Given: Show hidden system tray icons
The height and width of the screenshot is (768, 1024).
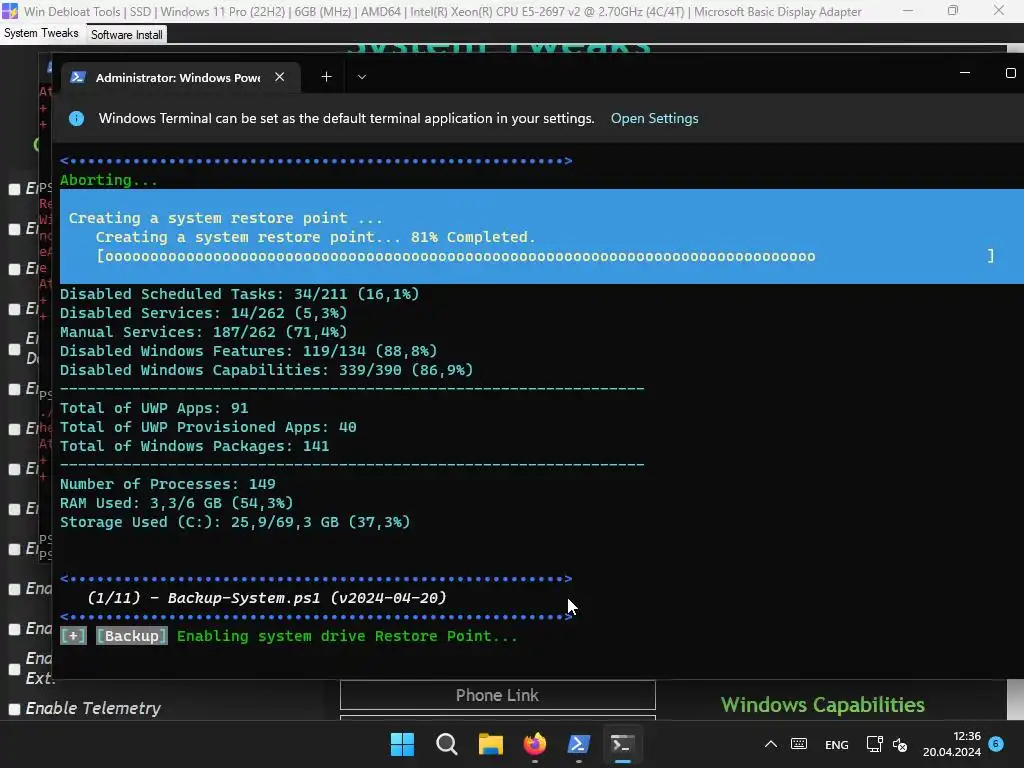Looking at the screenshot, I should (771, 744).
